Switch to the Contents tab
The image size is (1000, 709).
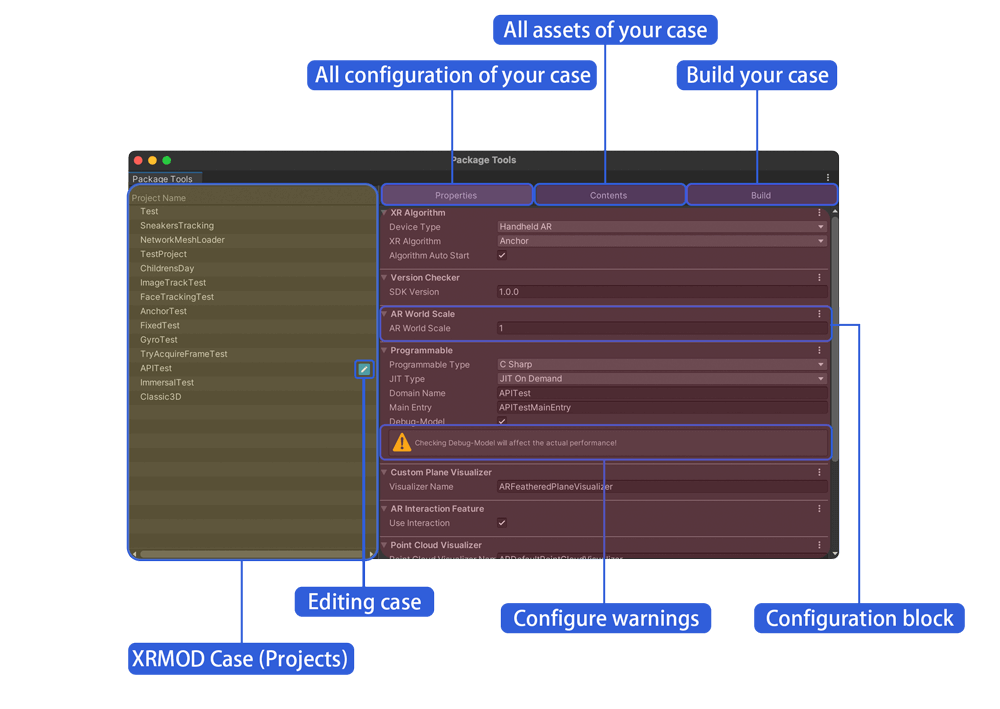click(x=608, y=195)
